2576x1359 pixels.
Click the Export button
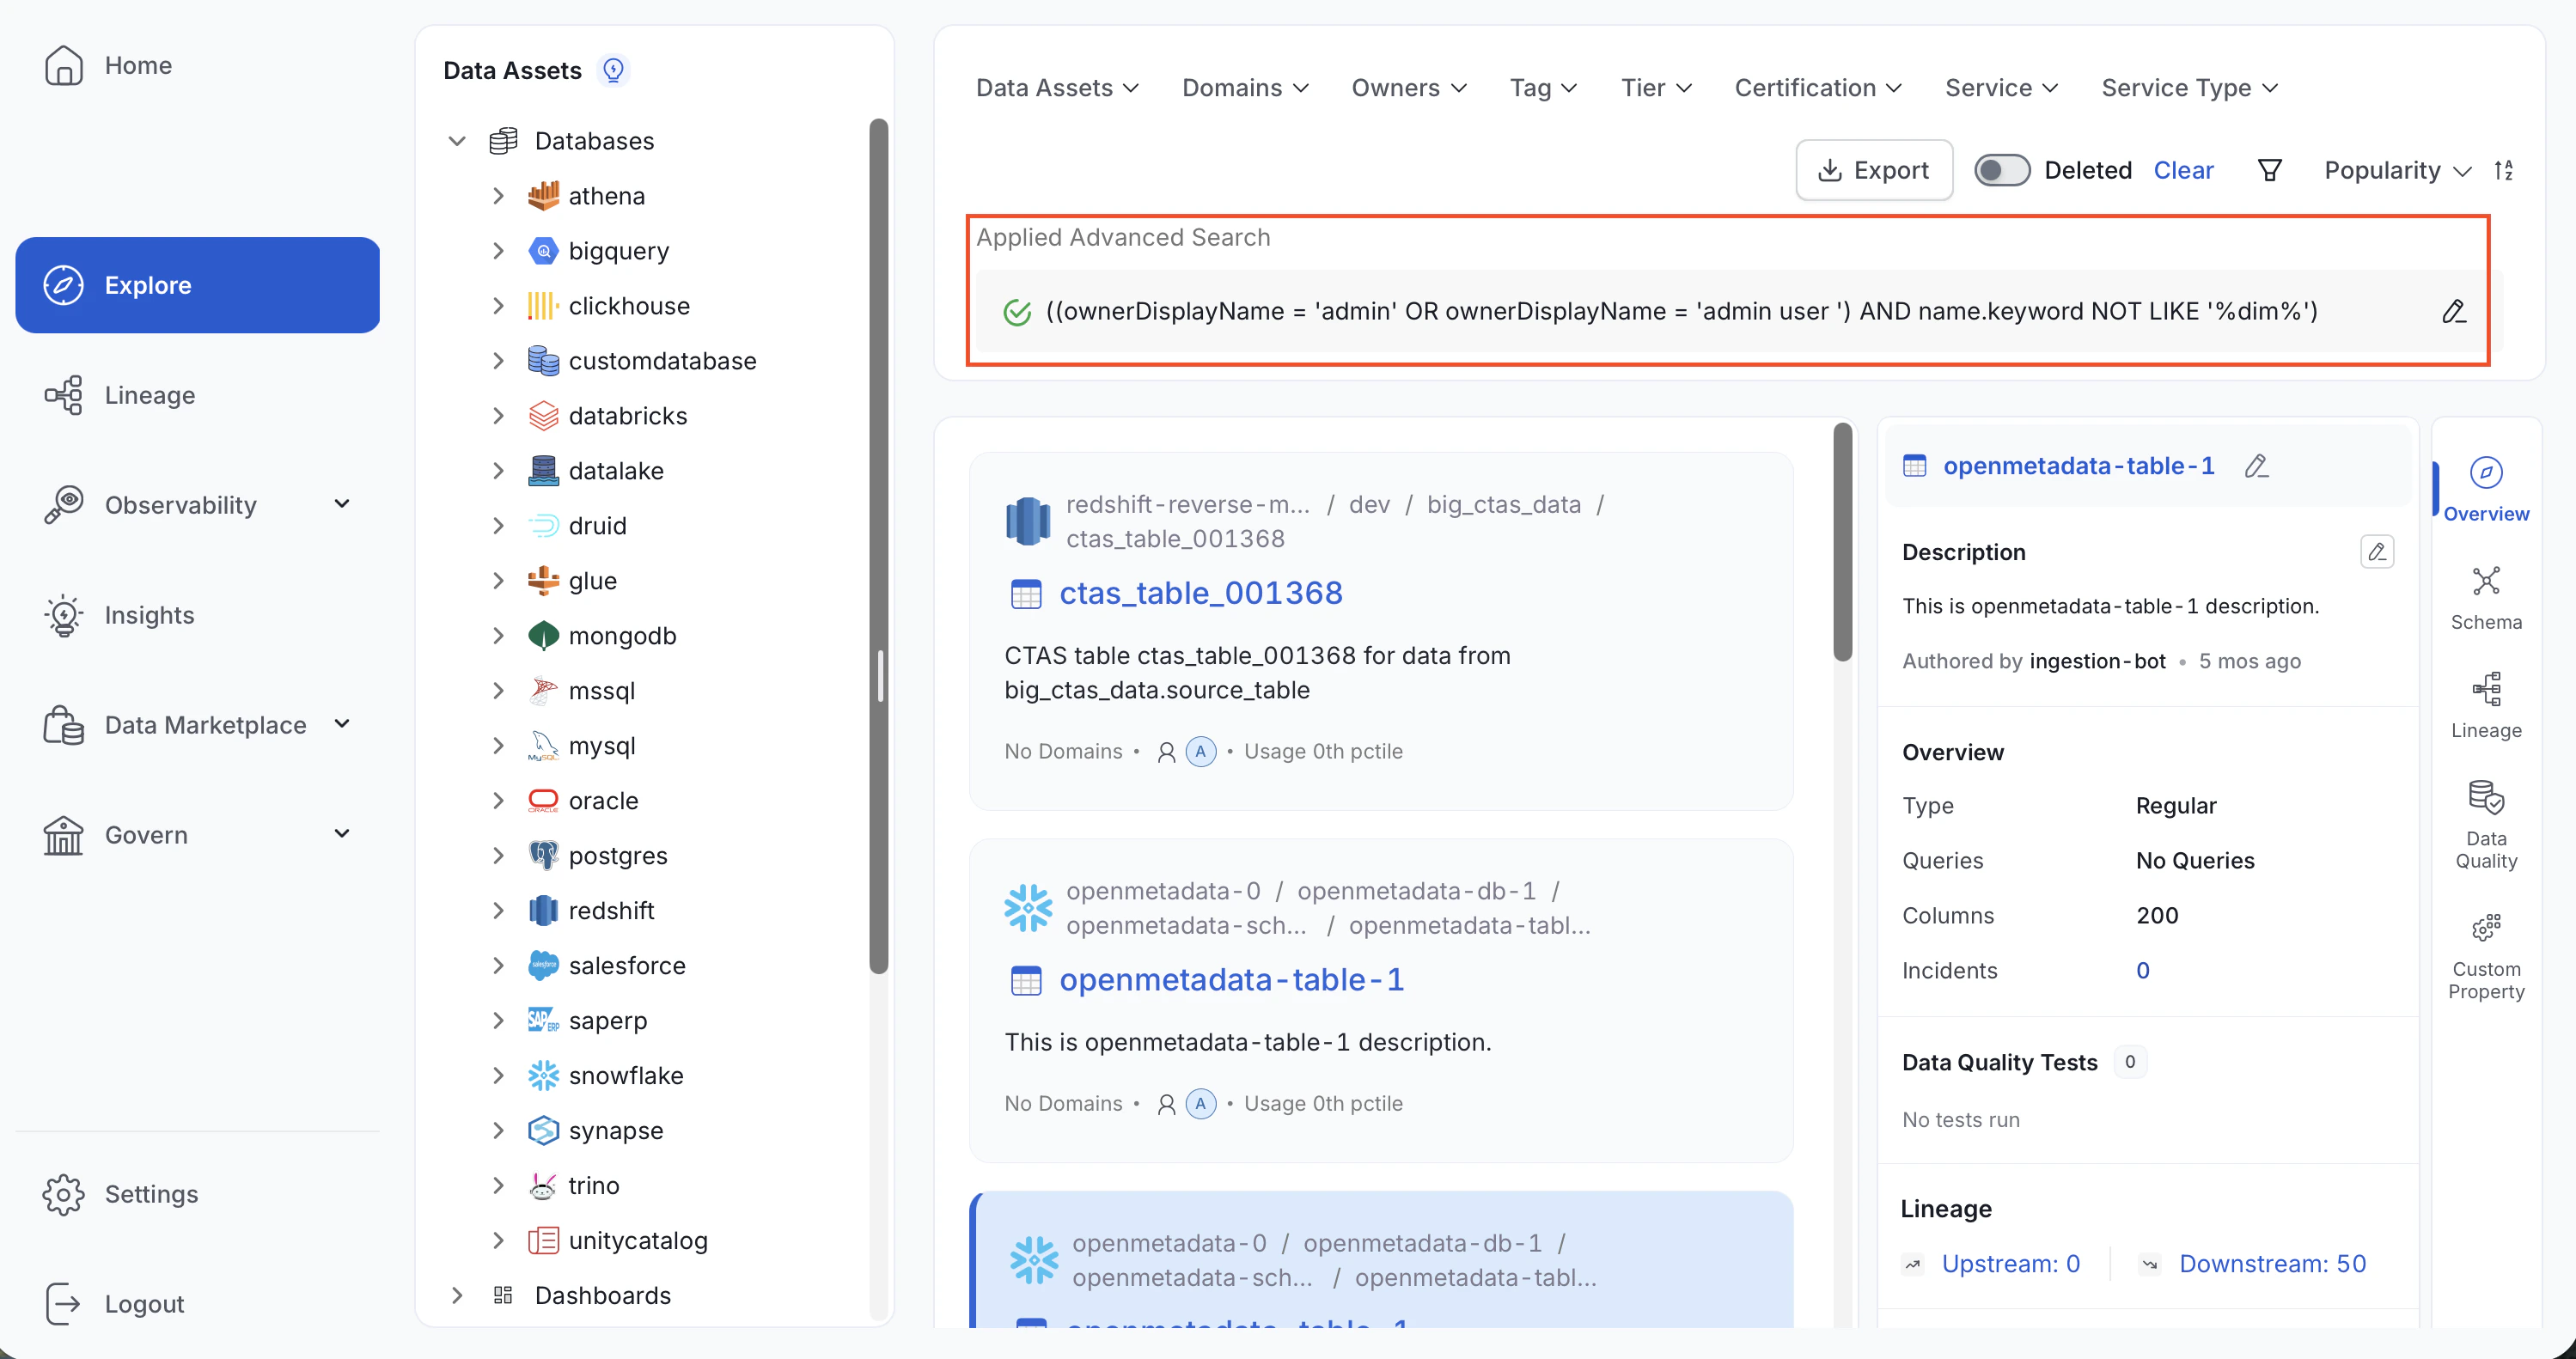(1873, 170)
